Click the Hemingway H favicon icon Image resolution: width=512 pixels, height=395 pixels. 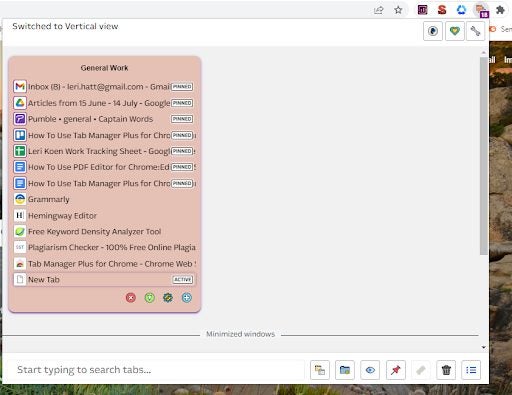20,216
